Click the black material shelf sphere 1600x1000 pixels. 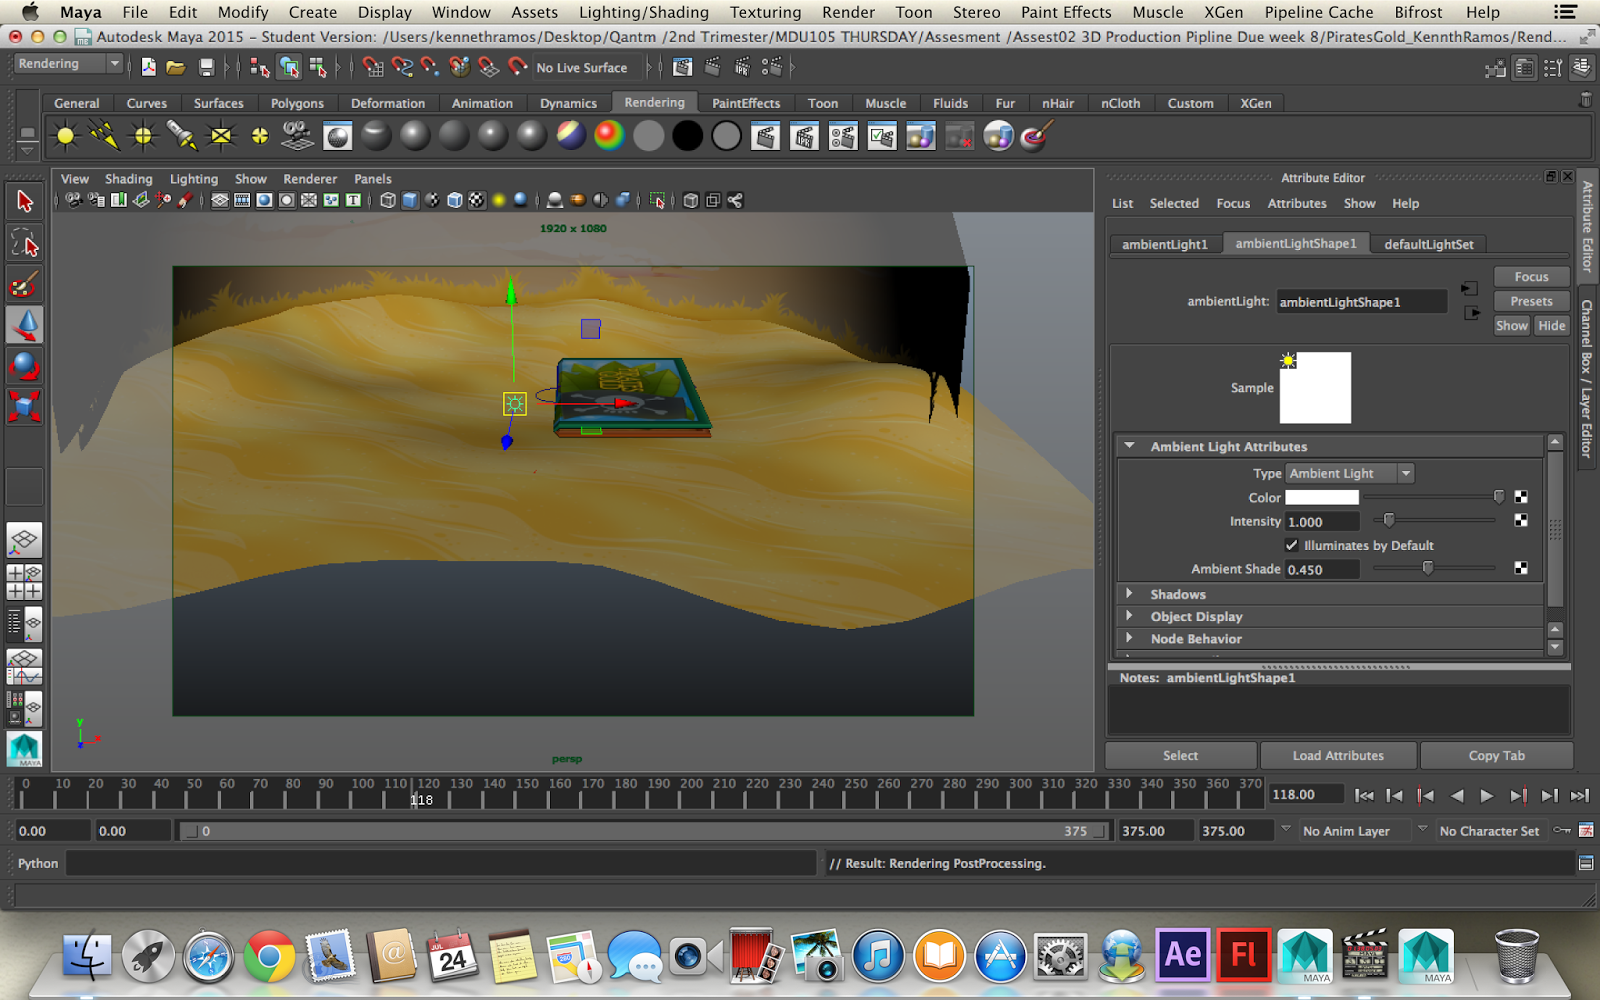pyautogui.click(x=687, y=136)
